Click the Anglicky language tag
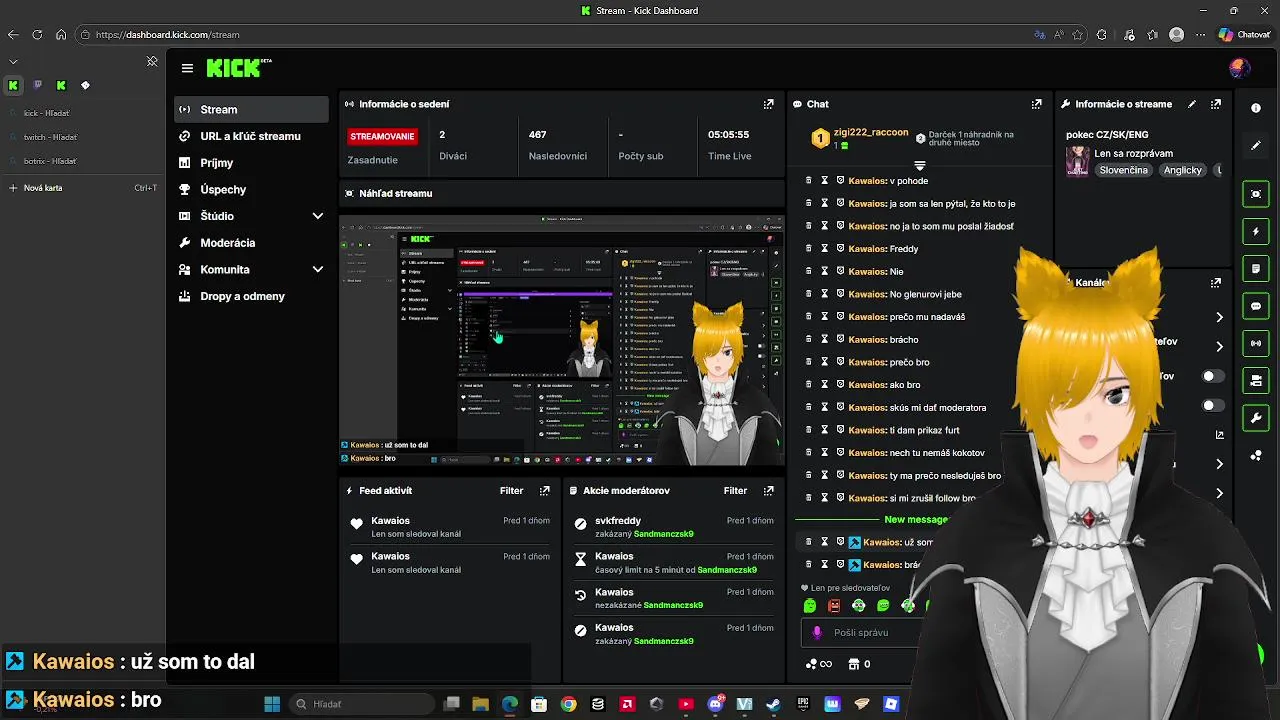The height and width of the screenshot is (720, 1280). (1182, 170)
